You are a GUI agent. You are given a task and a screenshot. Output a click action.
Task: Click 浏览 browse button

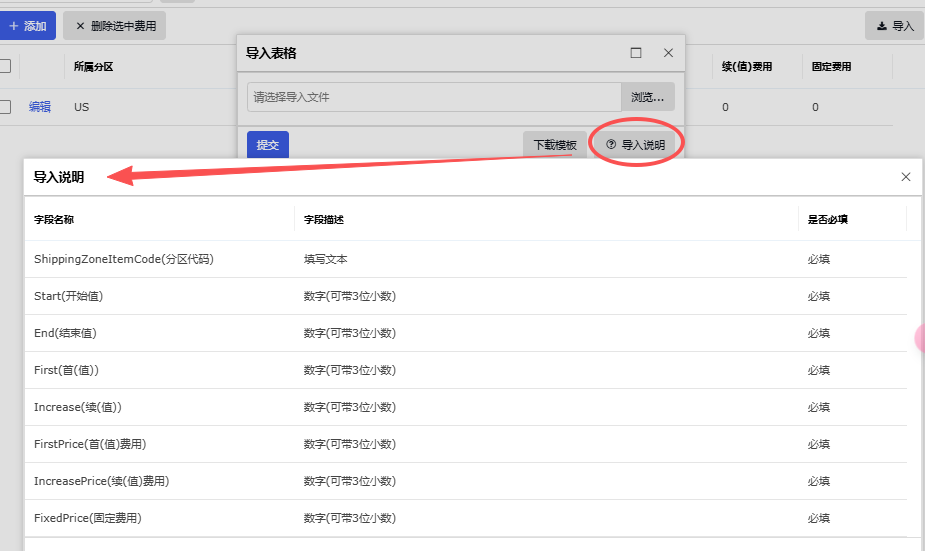(647, 97)
